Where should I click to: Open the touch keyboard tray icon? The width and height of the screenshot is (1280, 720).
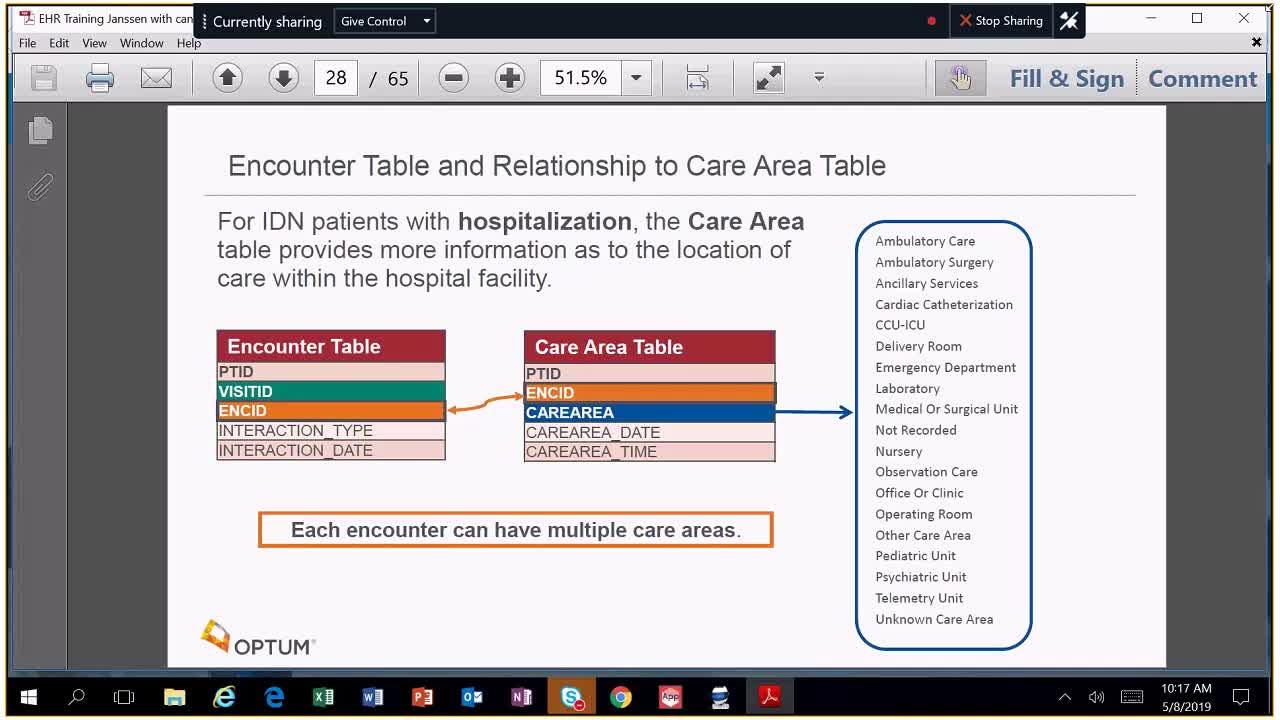tap(1131, 697)
